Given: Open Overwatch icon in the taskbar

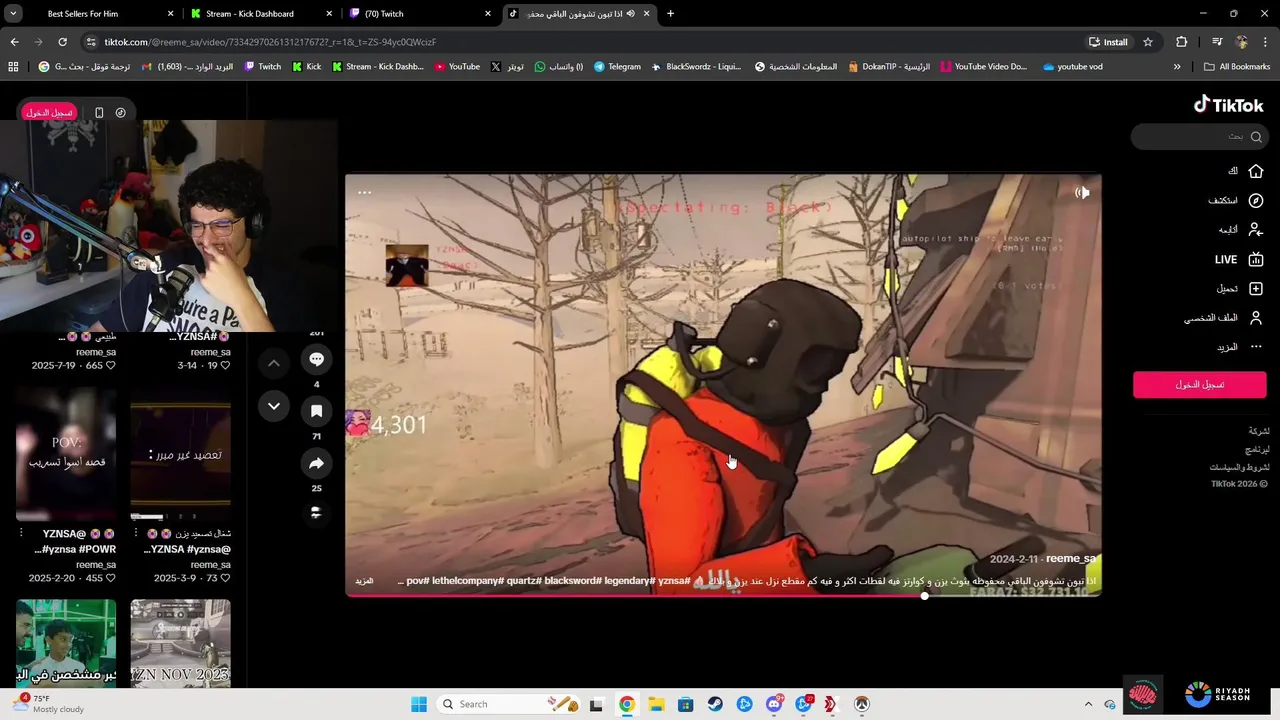Looking at the screenshot, I should click(862, 704).
